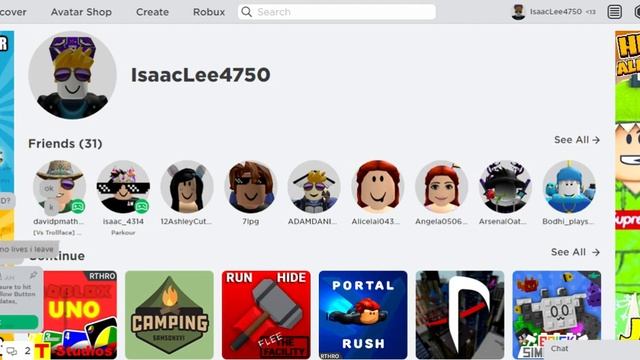Open the Chat panel
This screenshot has height=360, width=640.
[x=592, y=349]
